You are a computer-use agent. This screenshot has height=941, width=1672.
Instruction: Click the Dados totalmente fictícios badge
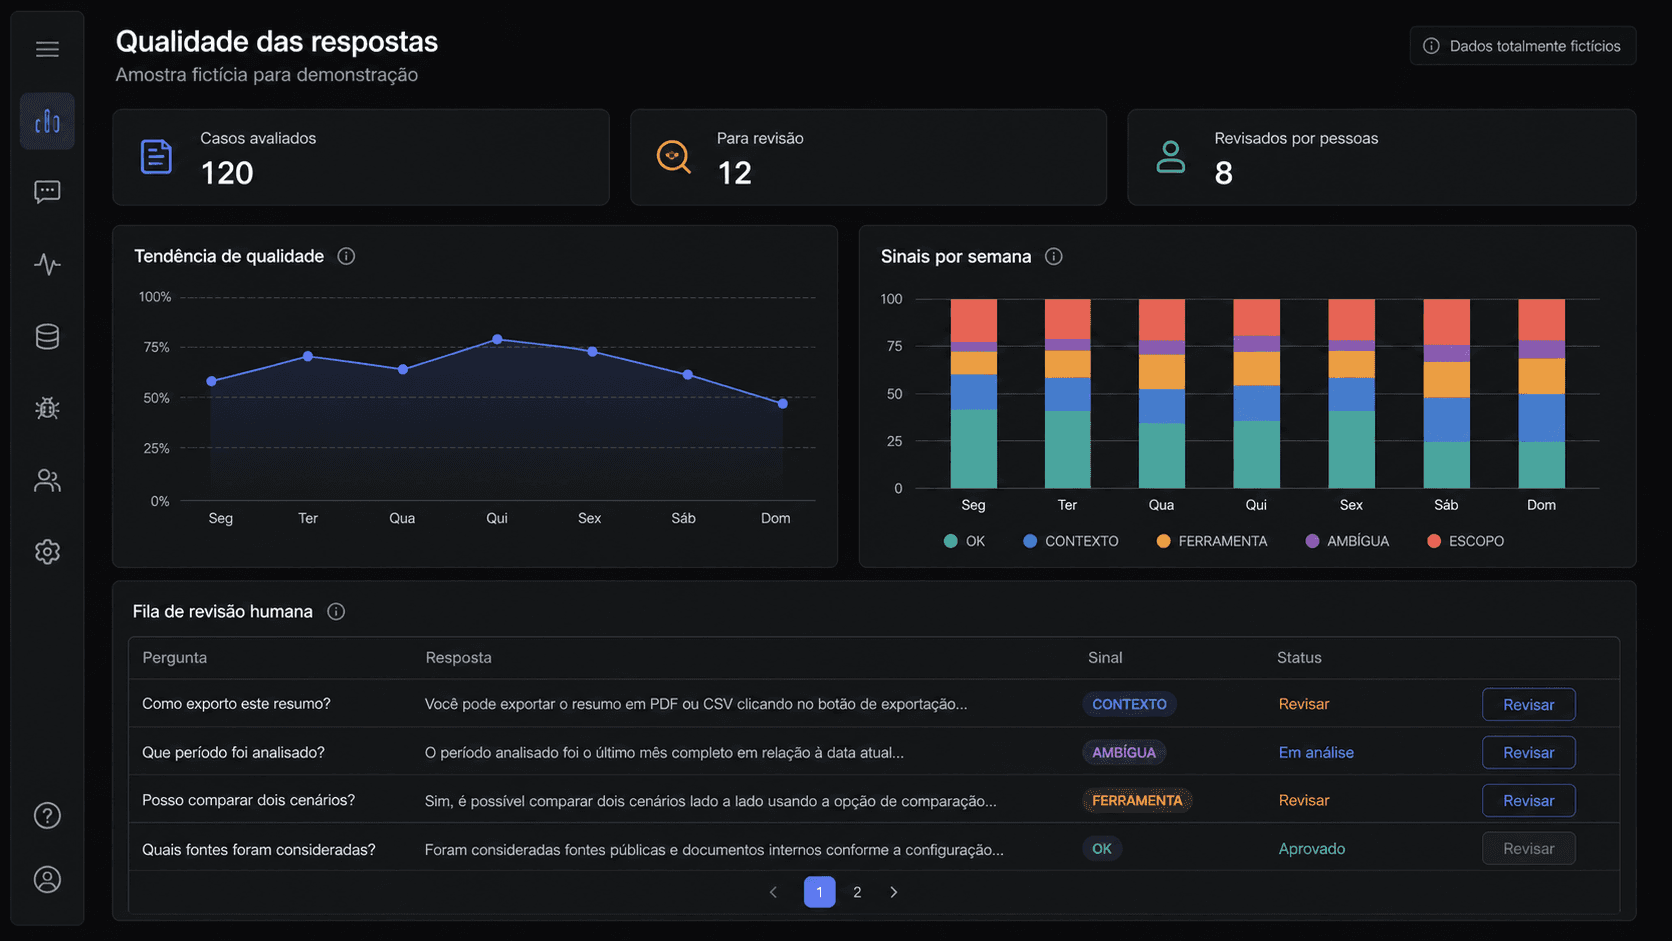pyautogui.click(x=1523, y=46)
